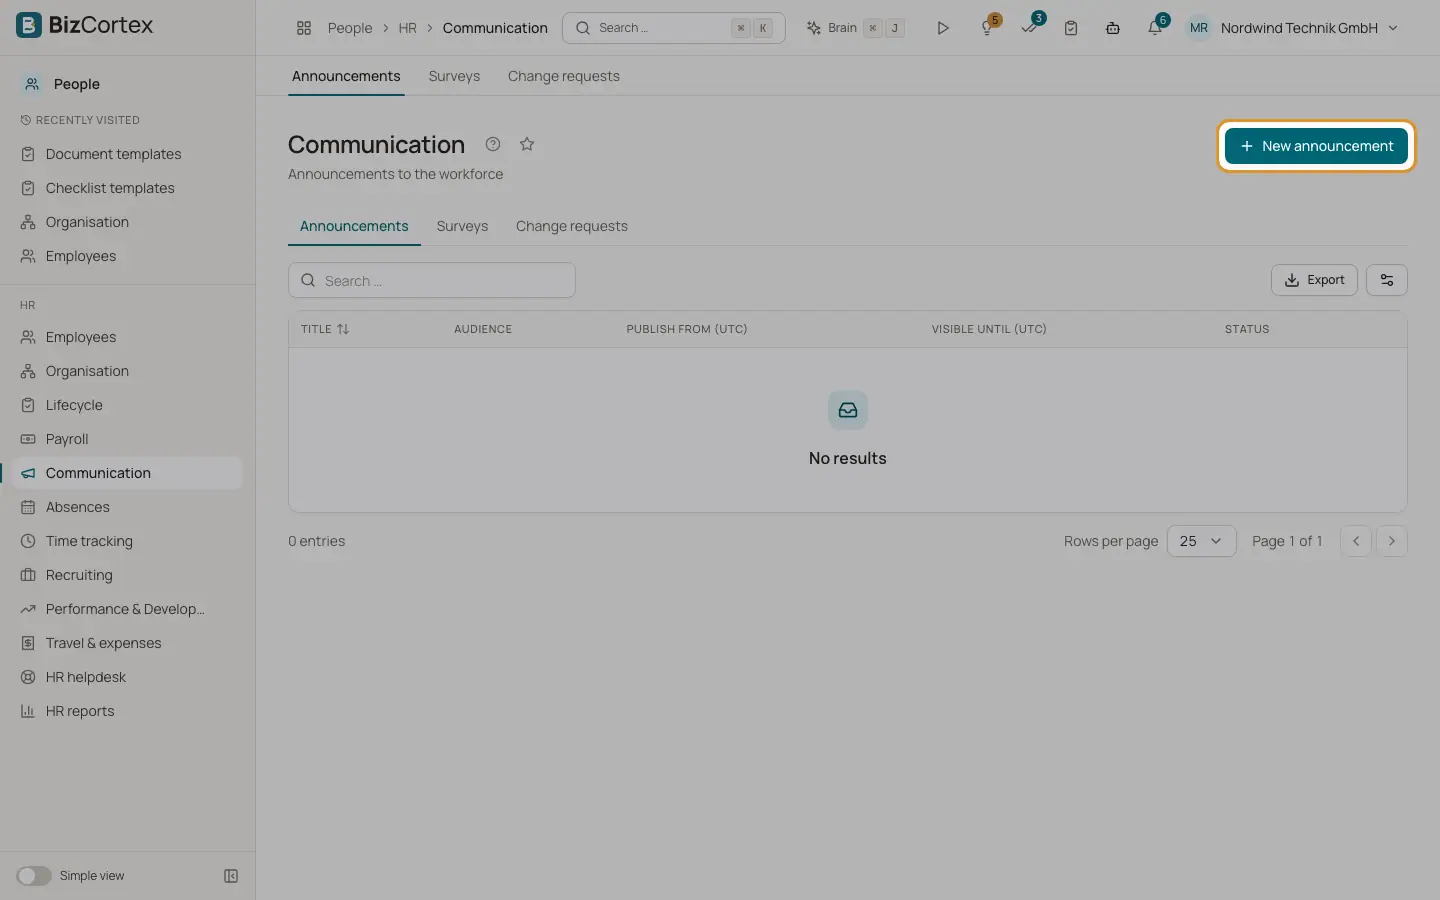Toggle the Simple view switch

click(x=33, y=876)
